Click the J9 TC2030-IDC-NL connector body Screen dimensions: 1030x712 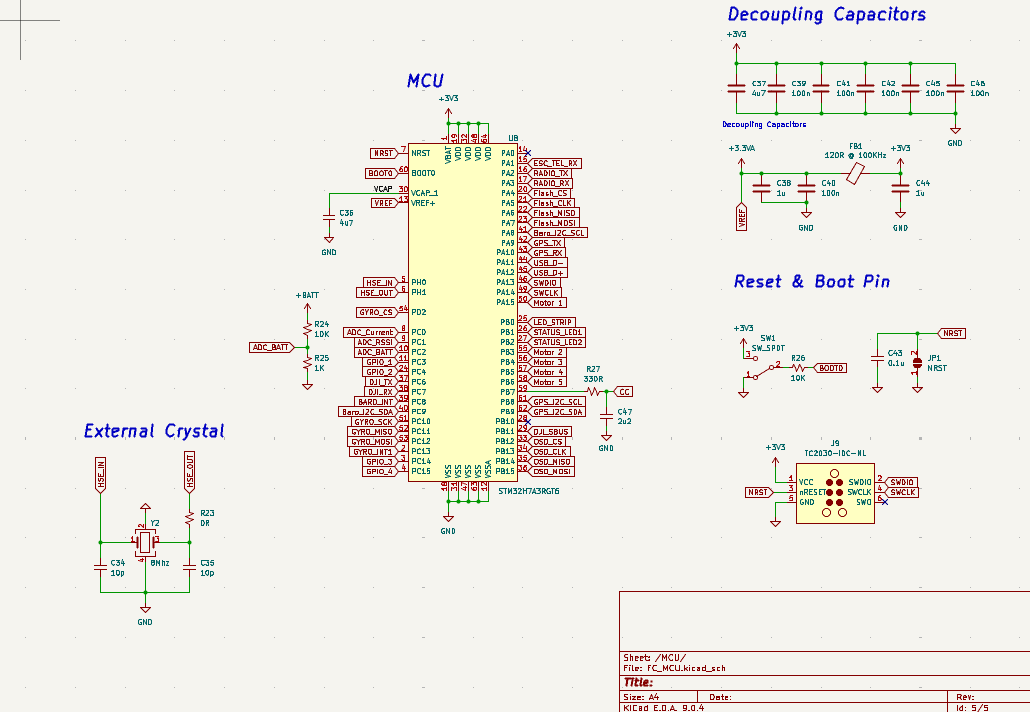coord(835,496)
